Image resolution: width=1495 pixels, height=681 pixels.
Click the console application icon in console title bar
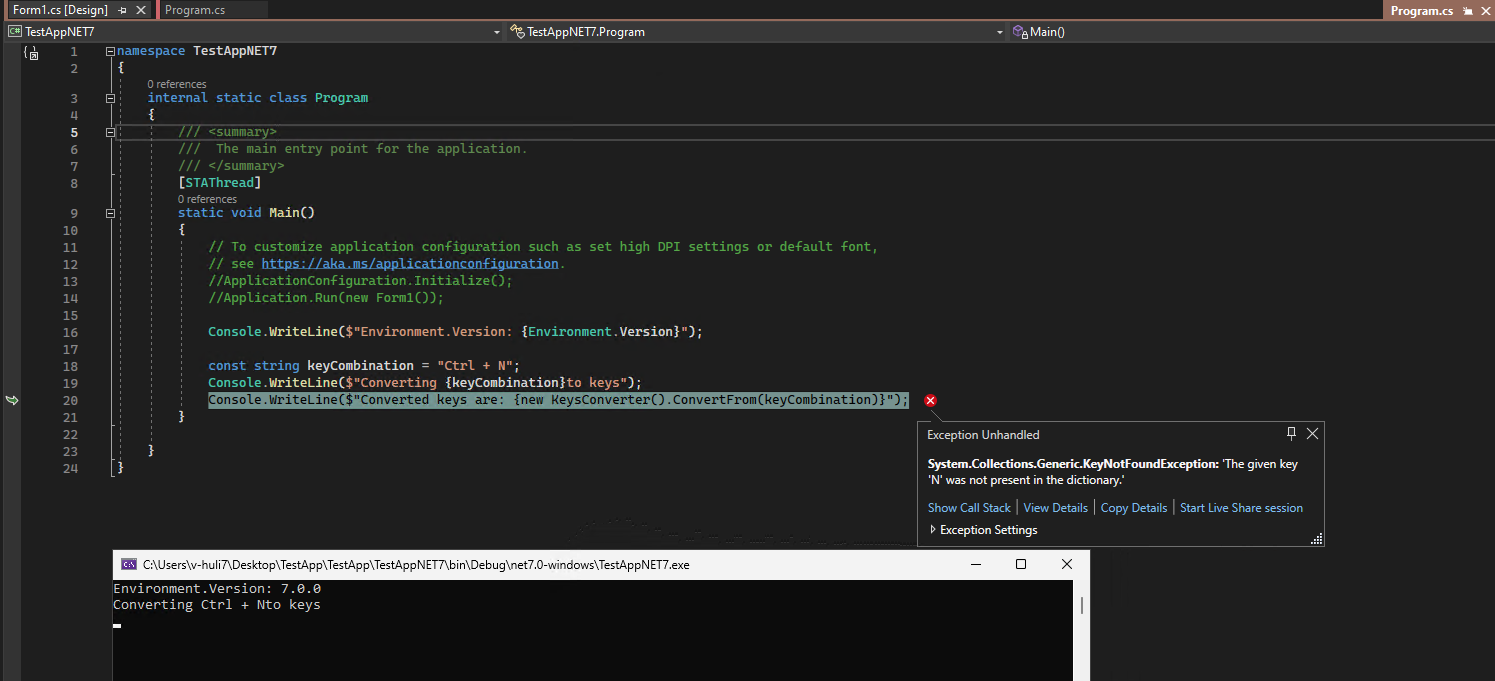tap(129, 564)
